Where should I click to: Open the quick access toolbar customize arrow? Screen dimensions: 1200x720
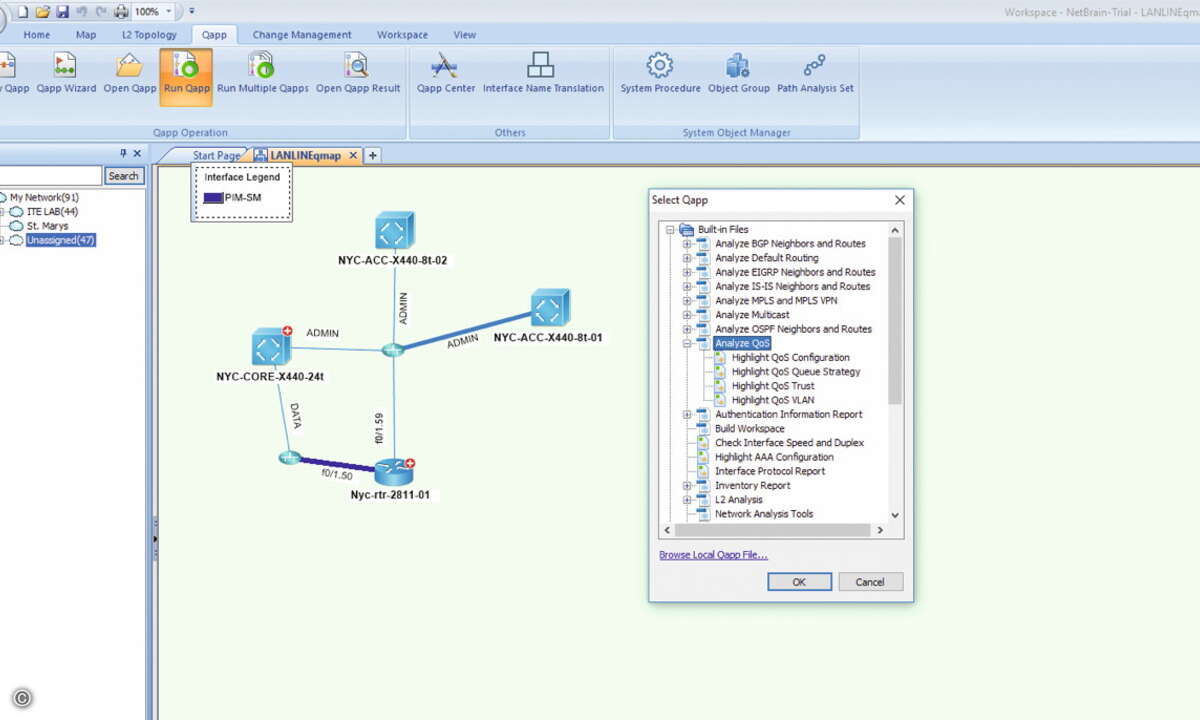tap(192, 11)
